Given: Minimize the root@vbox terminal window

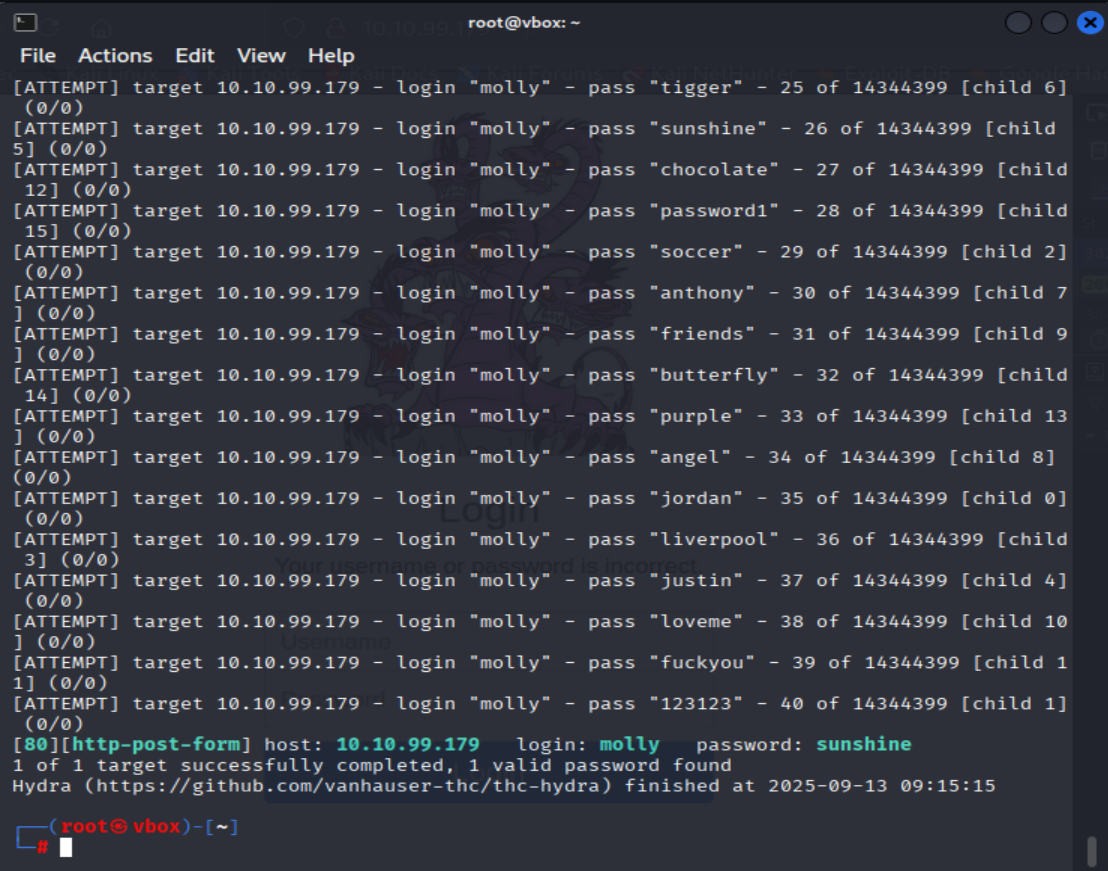Looking at the screenshot, I should tap(1019, 23).
